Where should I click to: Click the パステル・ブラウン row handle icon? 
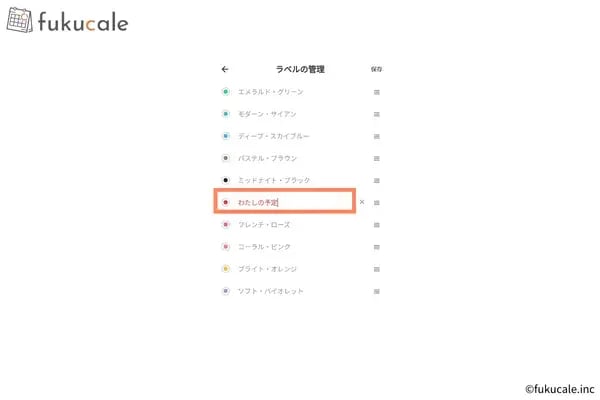(377, 158)
